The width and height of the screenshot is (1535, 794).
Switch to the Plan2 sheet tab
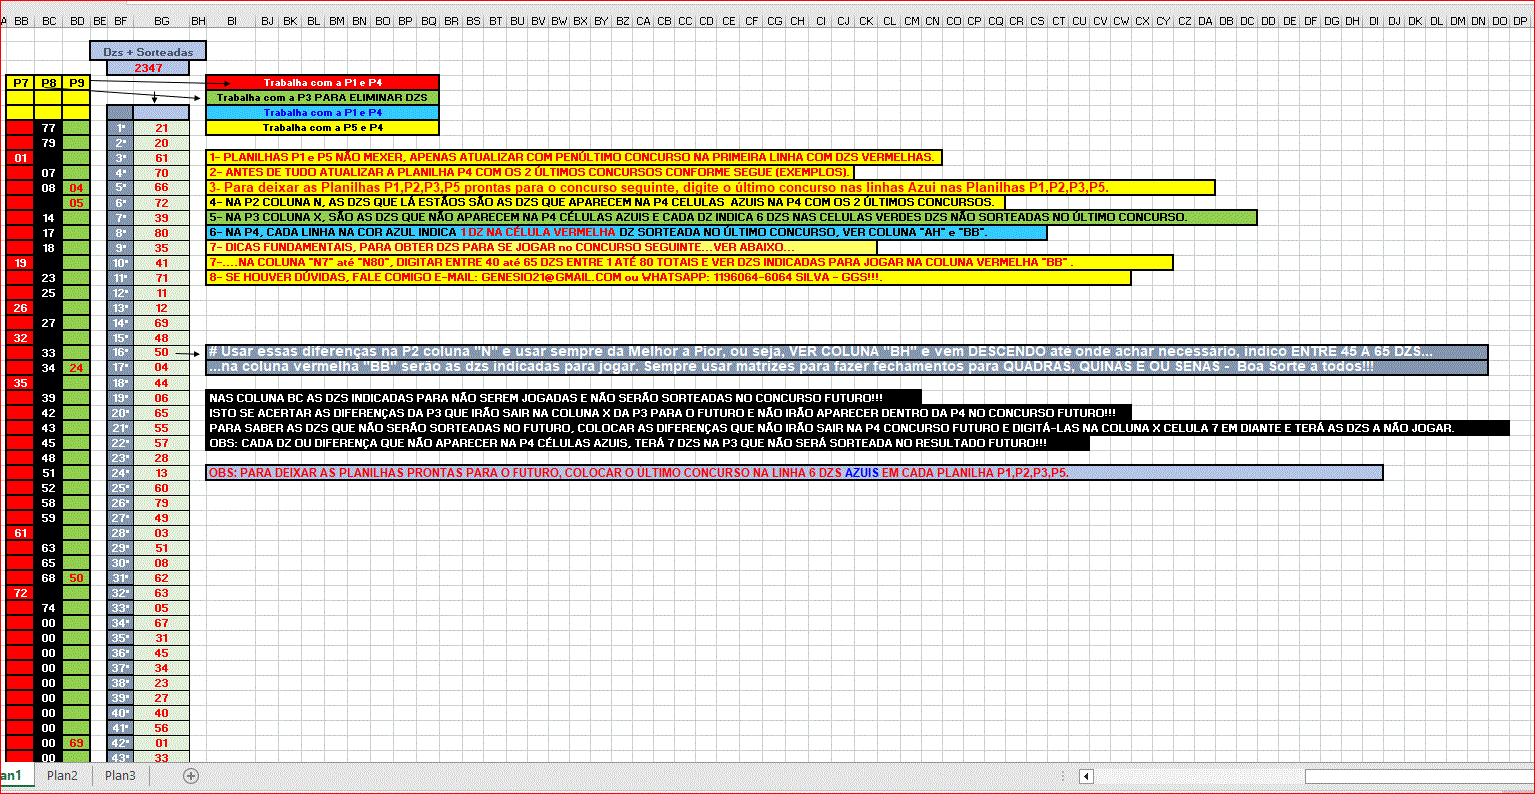pyautogui.click(x=62, y=776)
